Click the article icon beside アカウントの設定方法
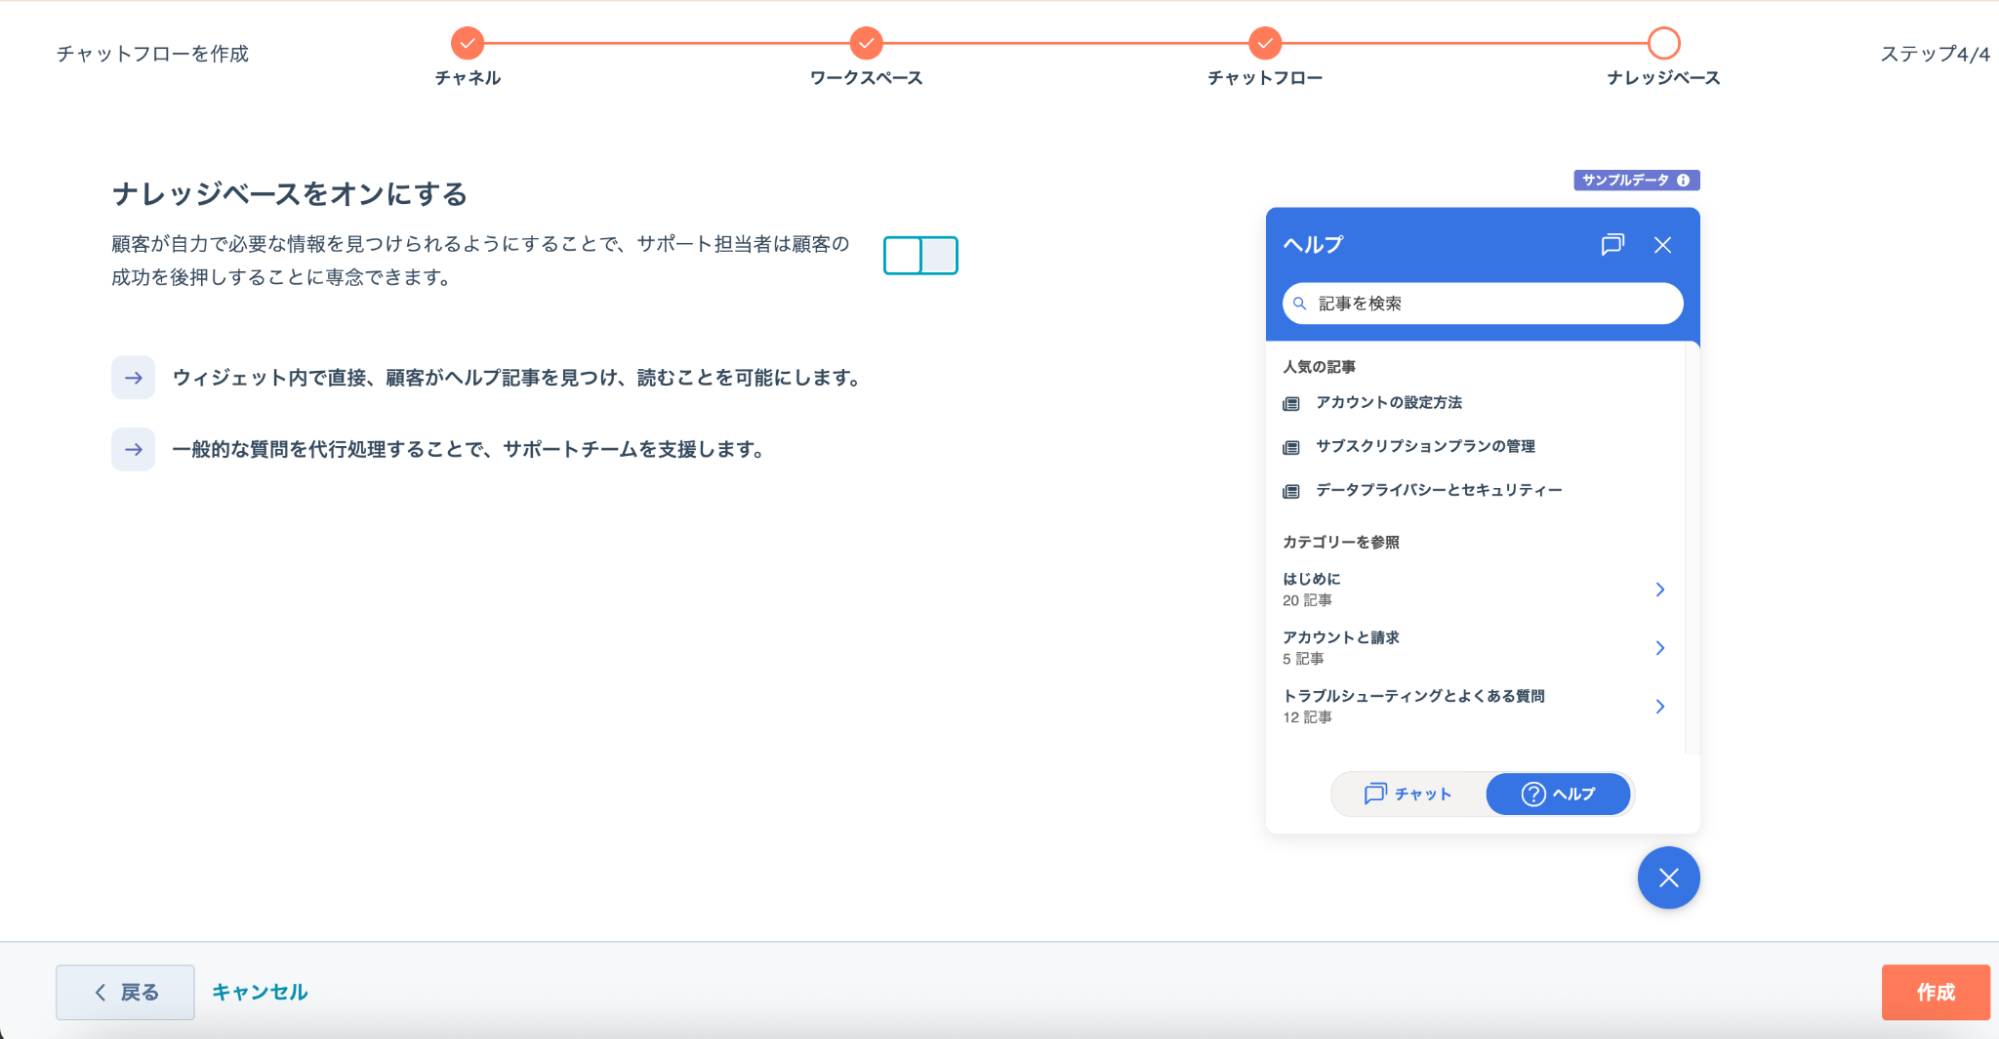Image resolution: width=1999 pixels, height=1039 pixels. tap(1291, 404)
